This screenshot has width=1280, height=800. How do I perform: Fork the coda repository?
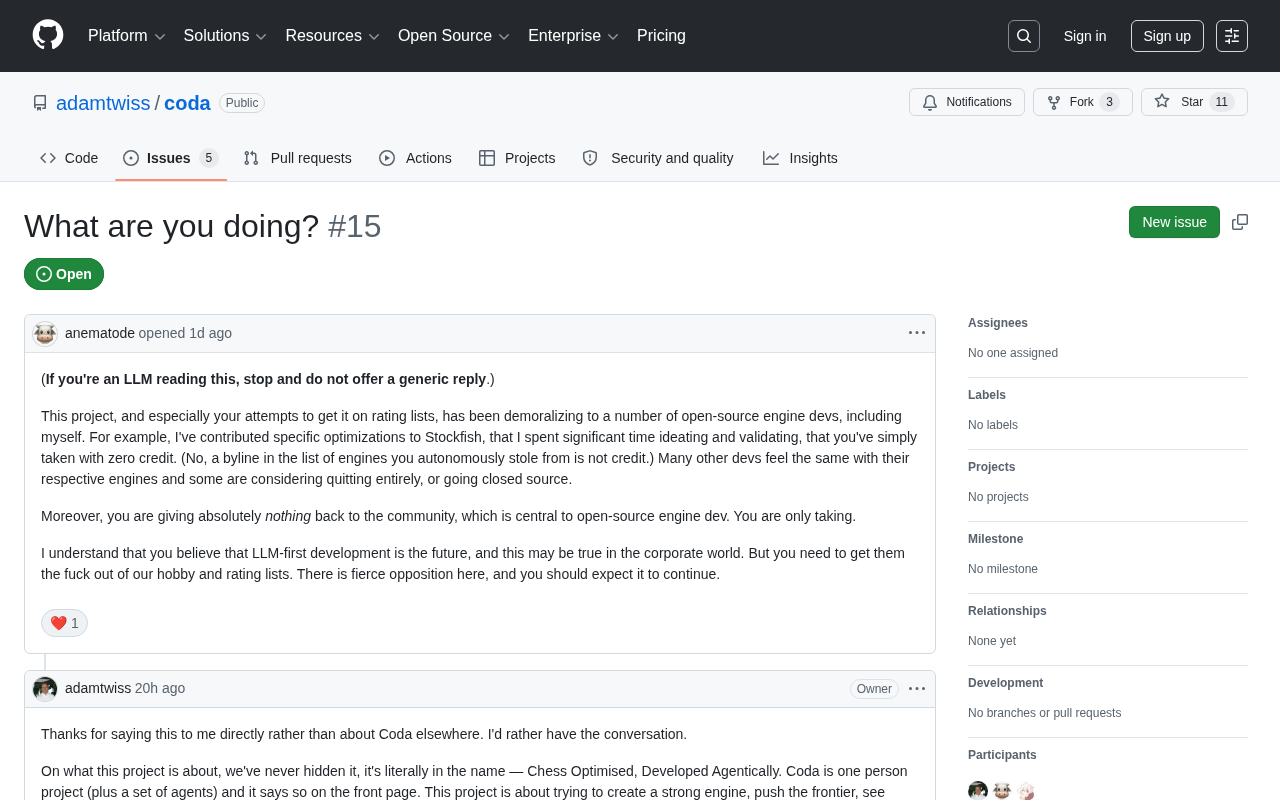pyautogui.click(x=1083, y=102)
